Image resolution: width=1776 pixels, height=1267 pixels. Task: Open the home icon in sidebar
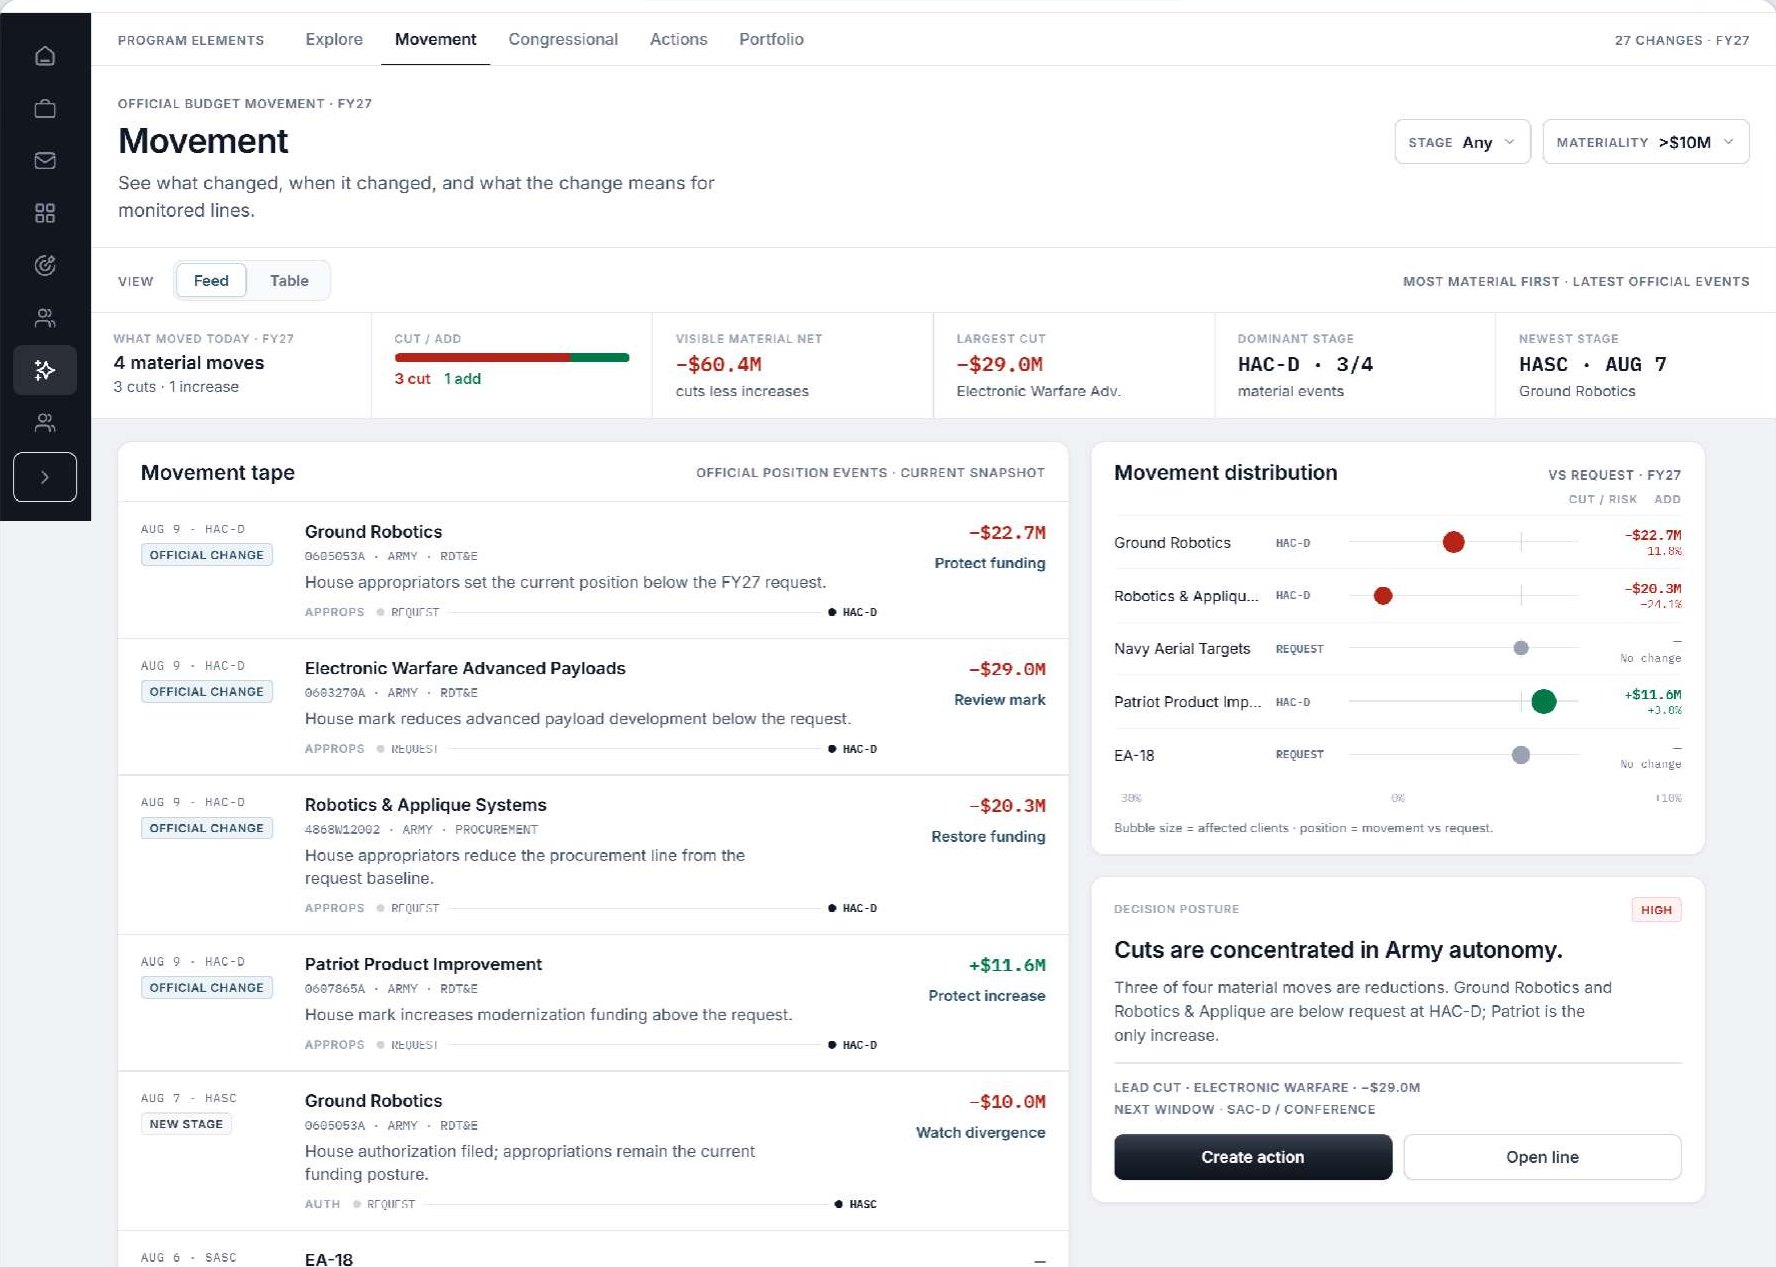click(x=45, y=56)
